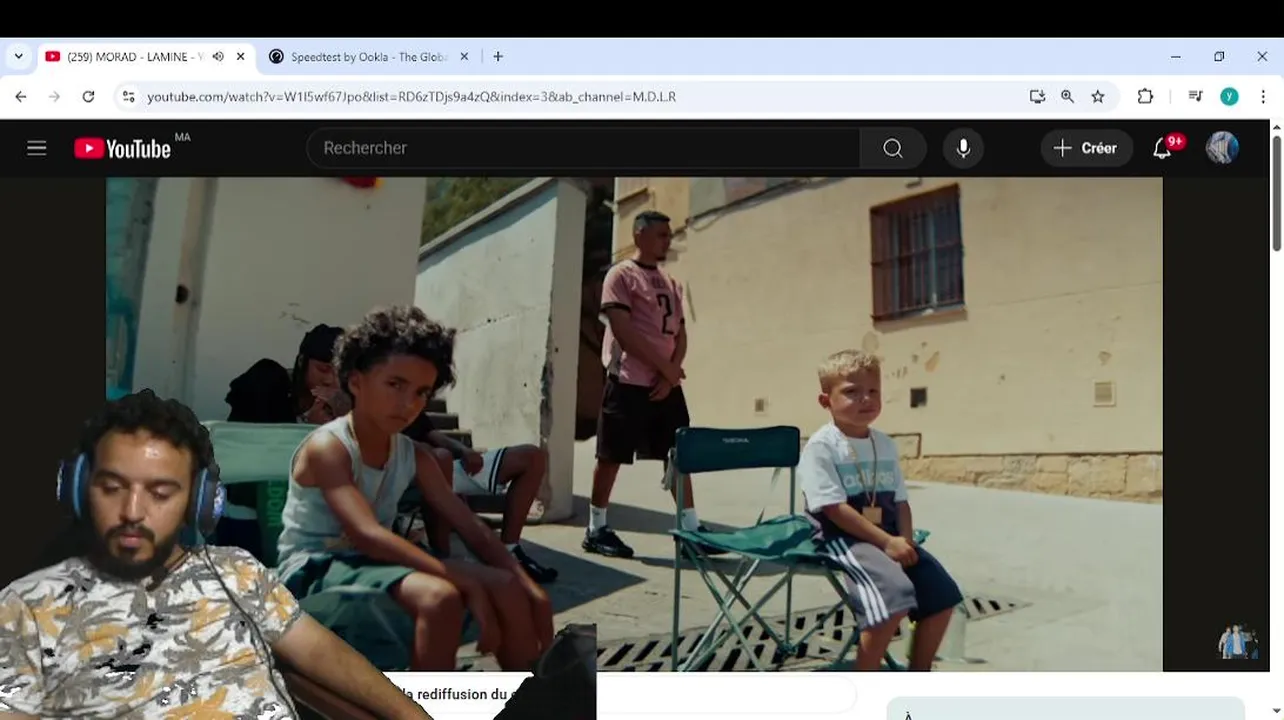Go back to the previous page

(21, 97)
